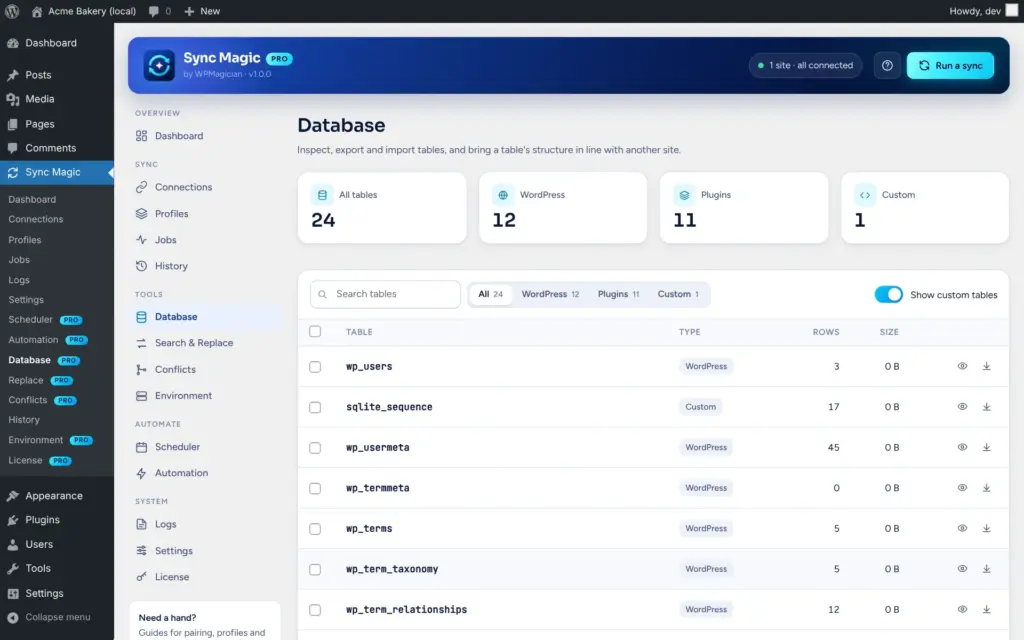Click the Plugins layers card icon
This screenshot has width=1024, height=640.
coord(684,195)
